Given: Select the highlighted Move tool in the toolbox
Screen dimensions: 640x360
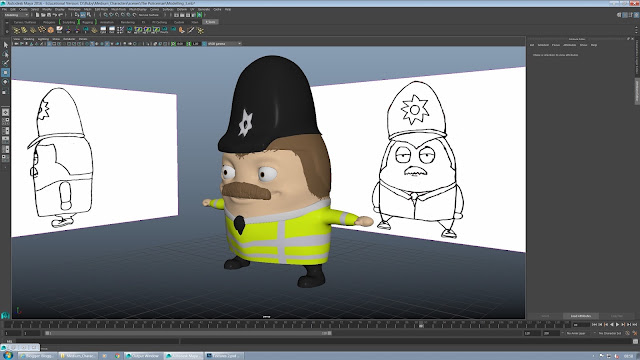Looking at the screenshot, I should [5, 73].
